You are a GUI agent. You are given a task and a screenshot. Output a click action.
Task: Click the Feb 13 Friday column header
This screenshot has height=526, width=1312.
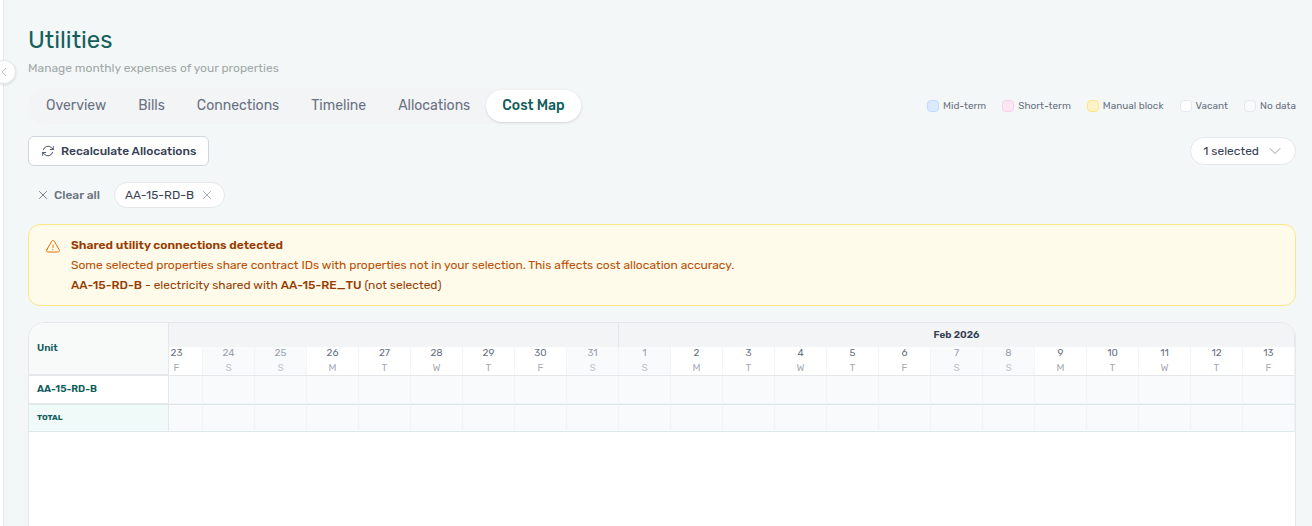pyautogui.click(x=1268, y=359)
